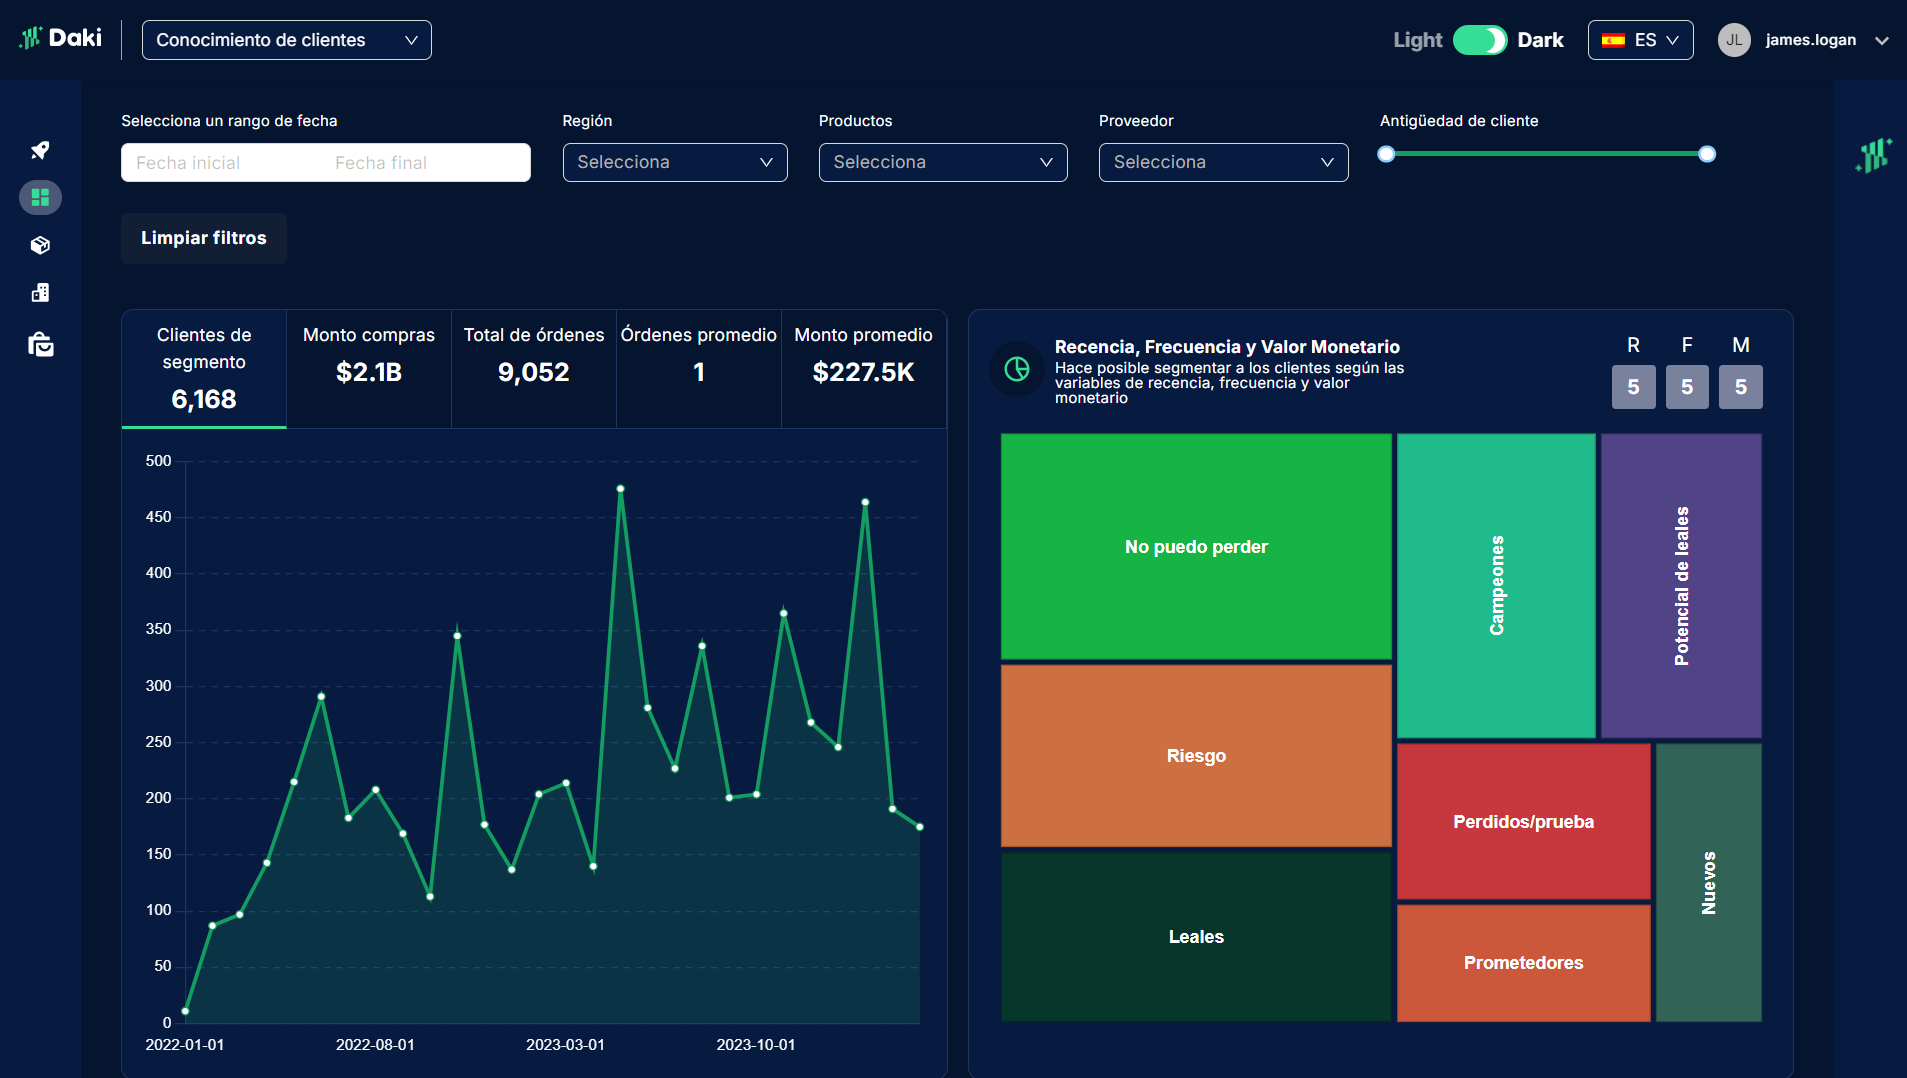This screenshot has height=1078, width=1907.
Task: Click the 2023-03-01 axis label
Action: (x=565, y=1045)
